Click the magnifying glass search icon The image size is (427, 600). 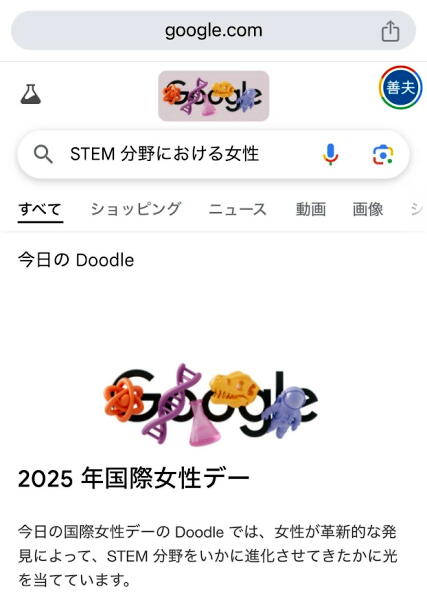click(x=43, y=155)
